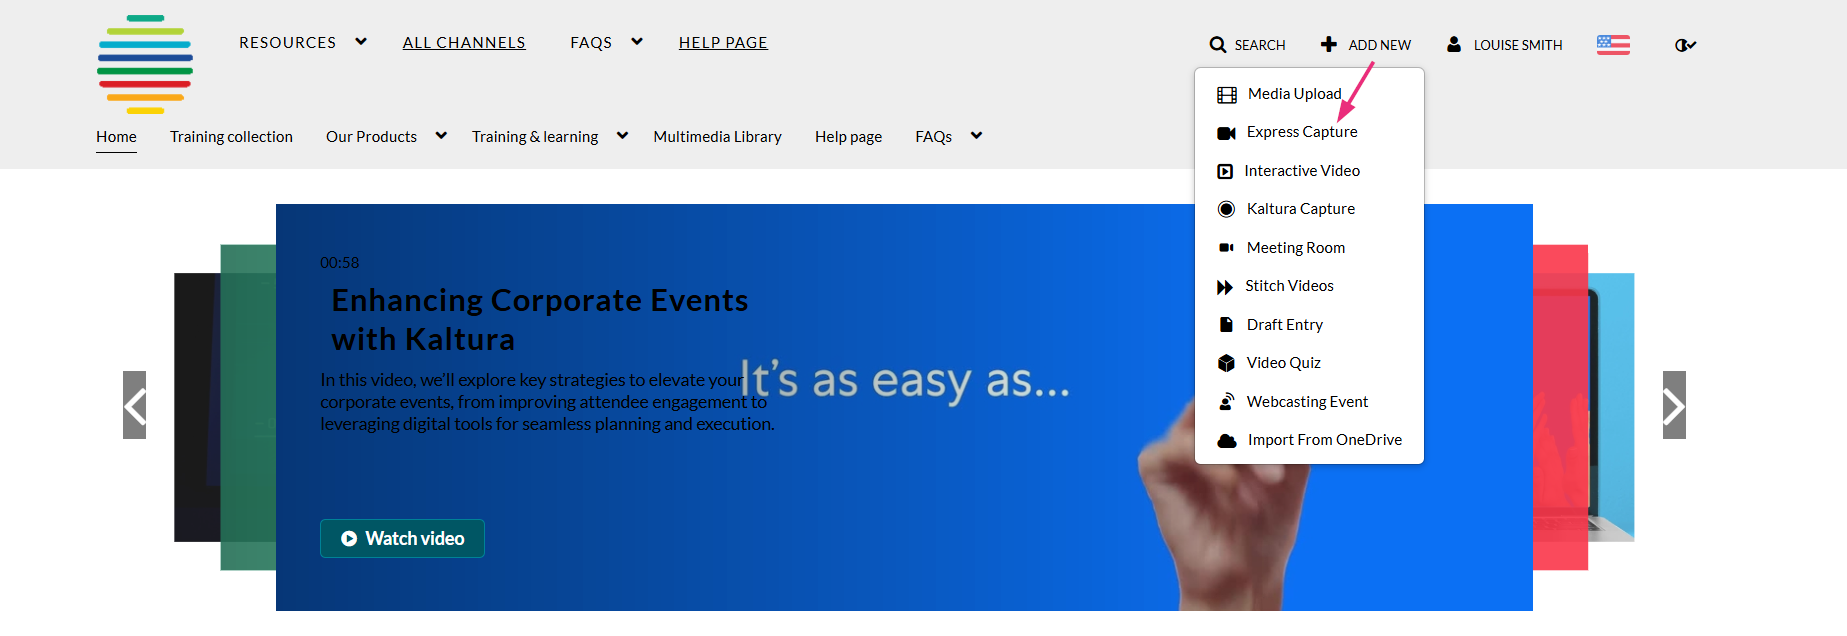Go to next carousel slide

pyautogui.click(x=1674, y=405)
